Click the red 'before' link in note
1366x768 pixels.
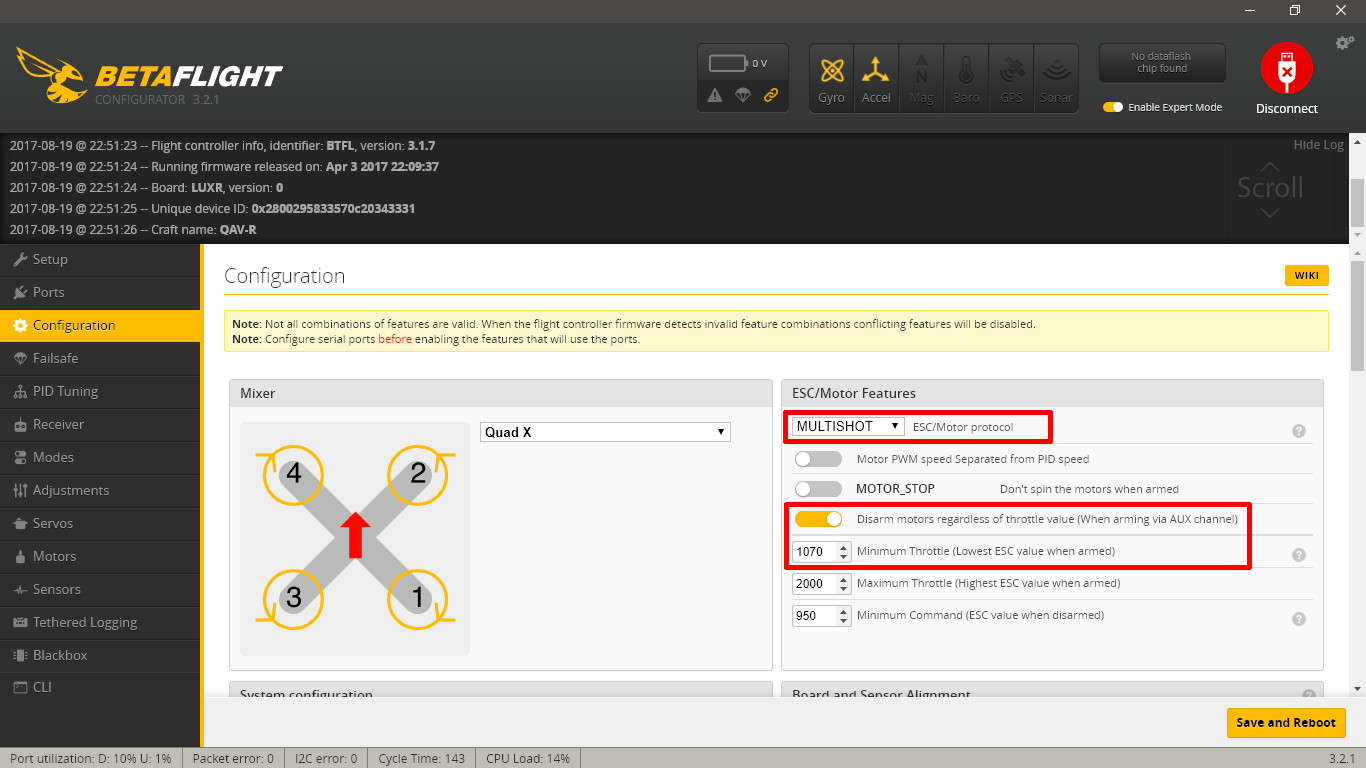point(394,339)
